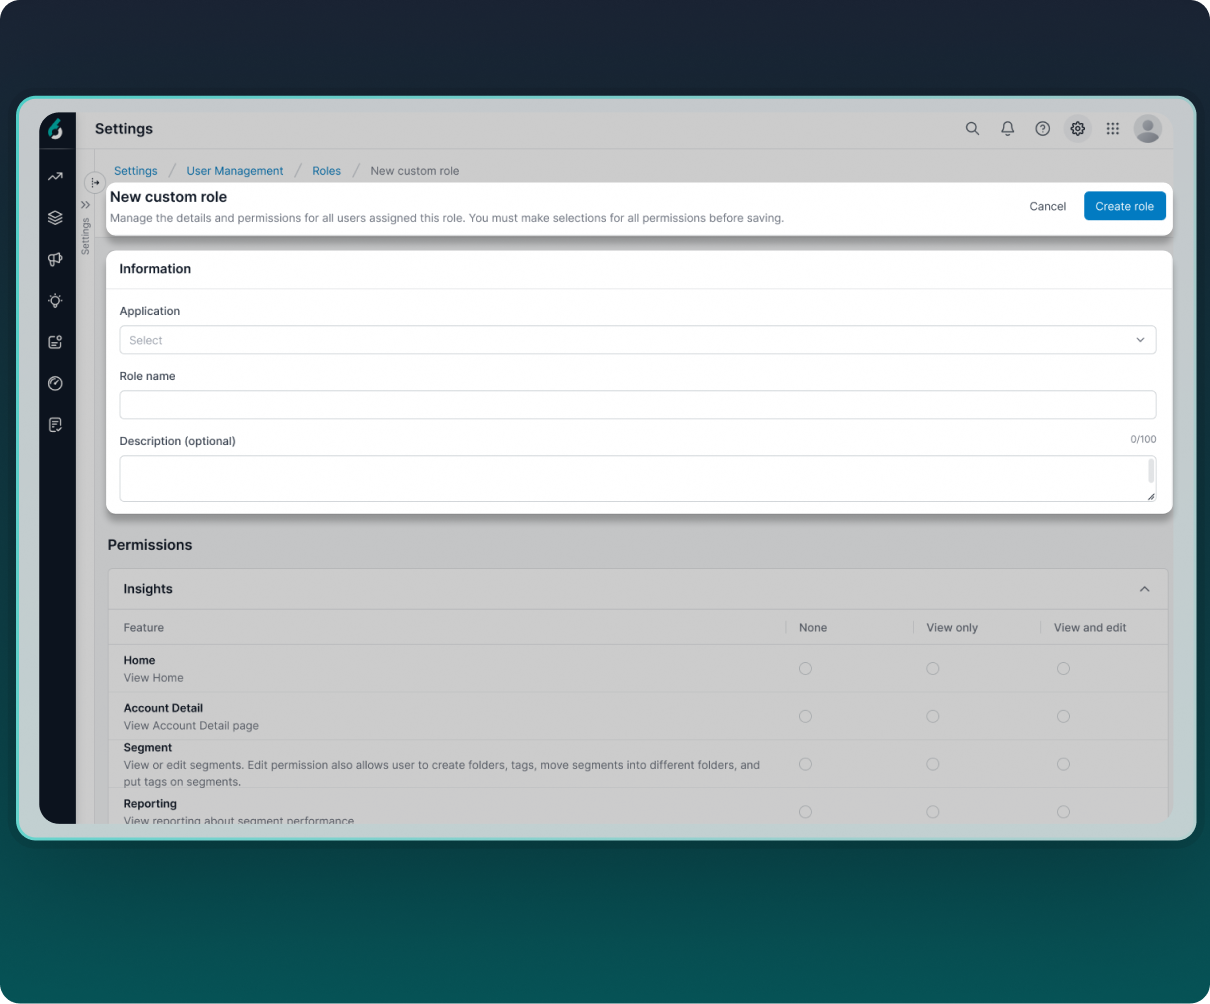Viewport: 1210px width, 1004px height.
Task: Open the card-with-dot sidebar icon above the gauge
Action: [x=55, y=342]
